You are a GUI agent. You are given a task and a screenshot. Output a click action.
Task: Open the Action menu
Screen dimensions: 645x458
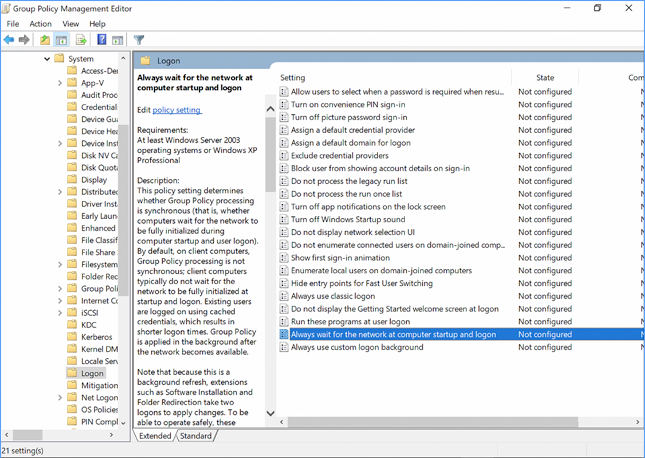click(41, 23)
